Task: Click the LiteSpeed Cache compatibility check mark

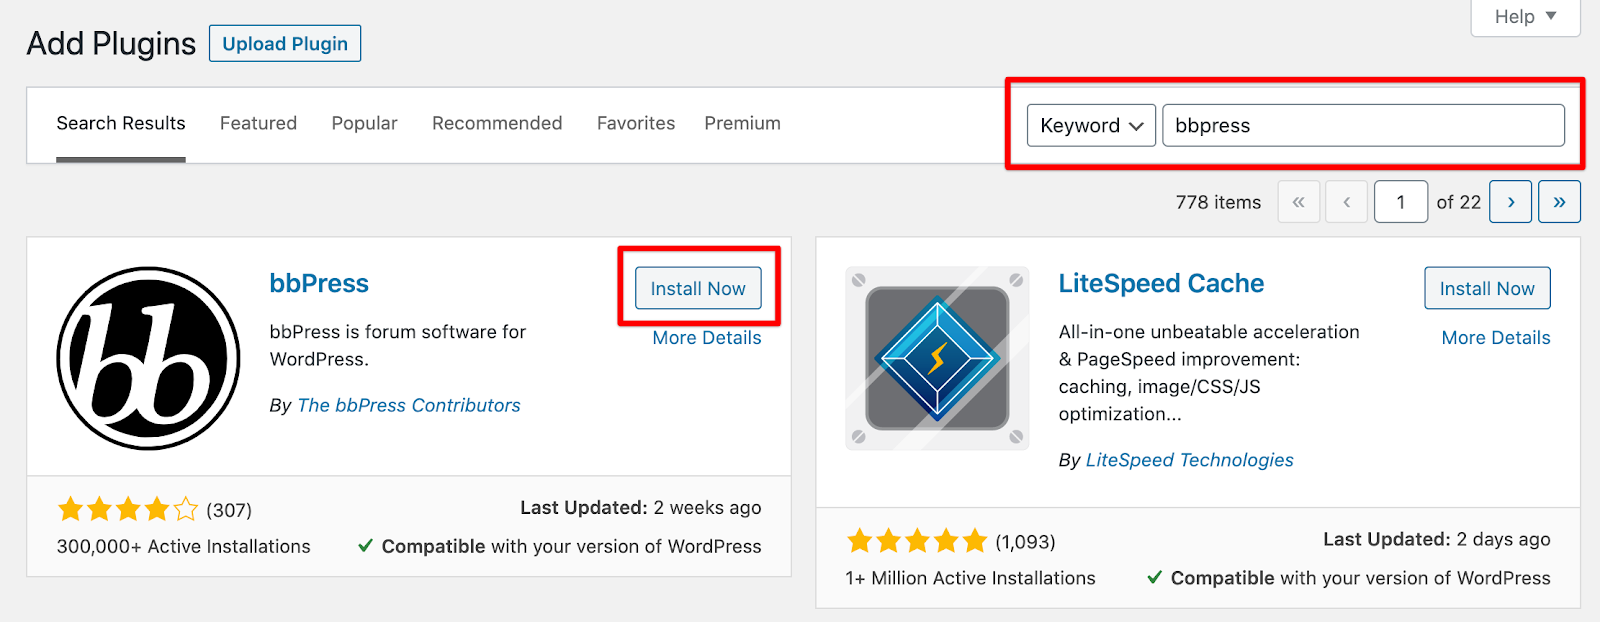Action: click(x=1155, y=578)
